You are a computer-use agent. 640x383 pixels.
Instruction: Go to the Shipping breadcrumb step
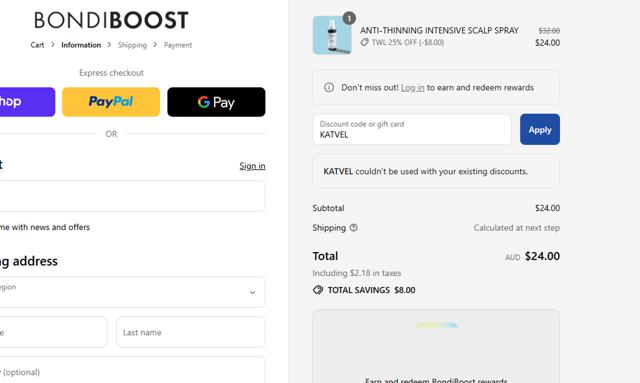click(x=132, y=45)
